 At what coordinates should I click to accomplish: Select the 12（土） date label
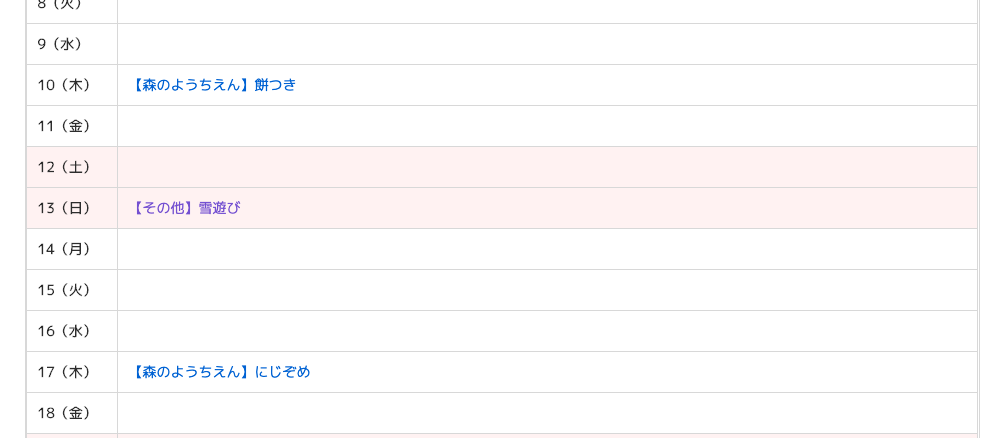(x=65, y=167)
